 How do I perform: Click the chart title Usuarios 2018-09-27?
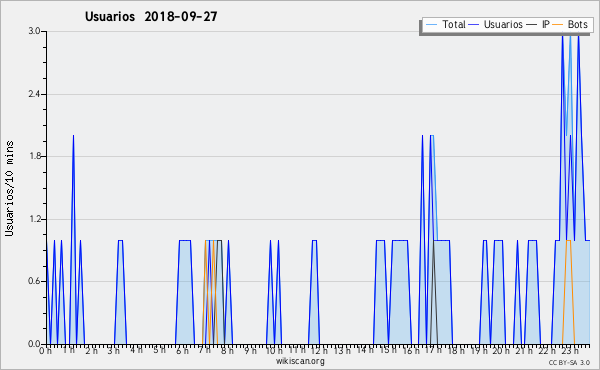click(x=151, y=16)
